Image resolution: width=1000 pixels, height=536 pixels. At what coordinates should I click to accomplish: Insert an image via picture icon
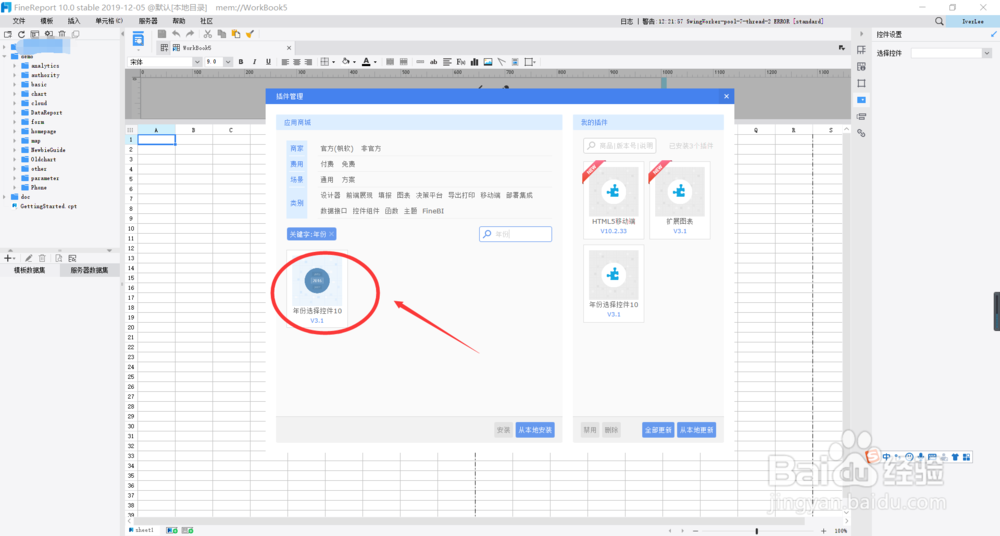[x=488, y=62]
